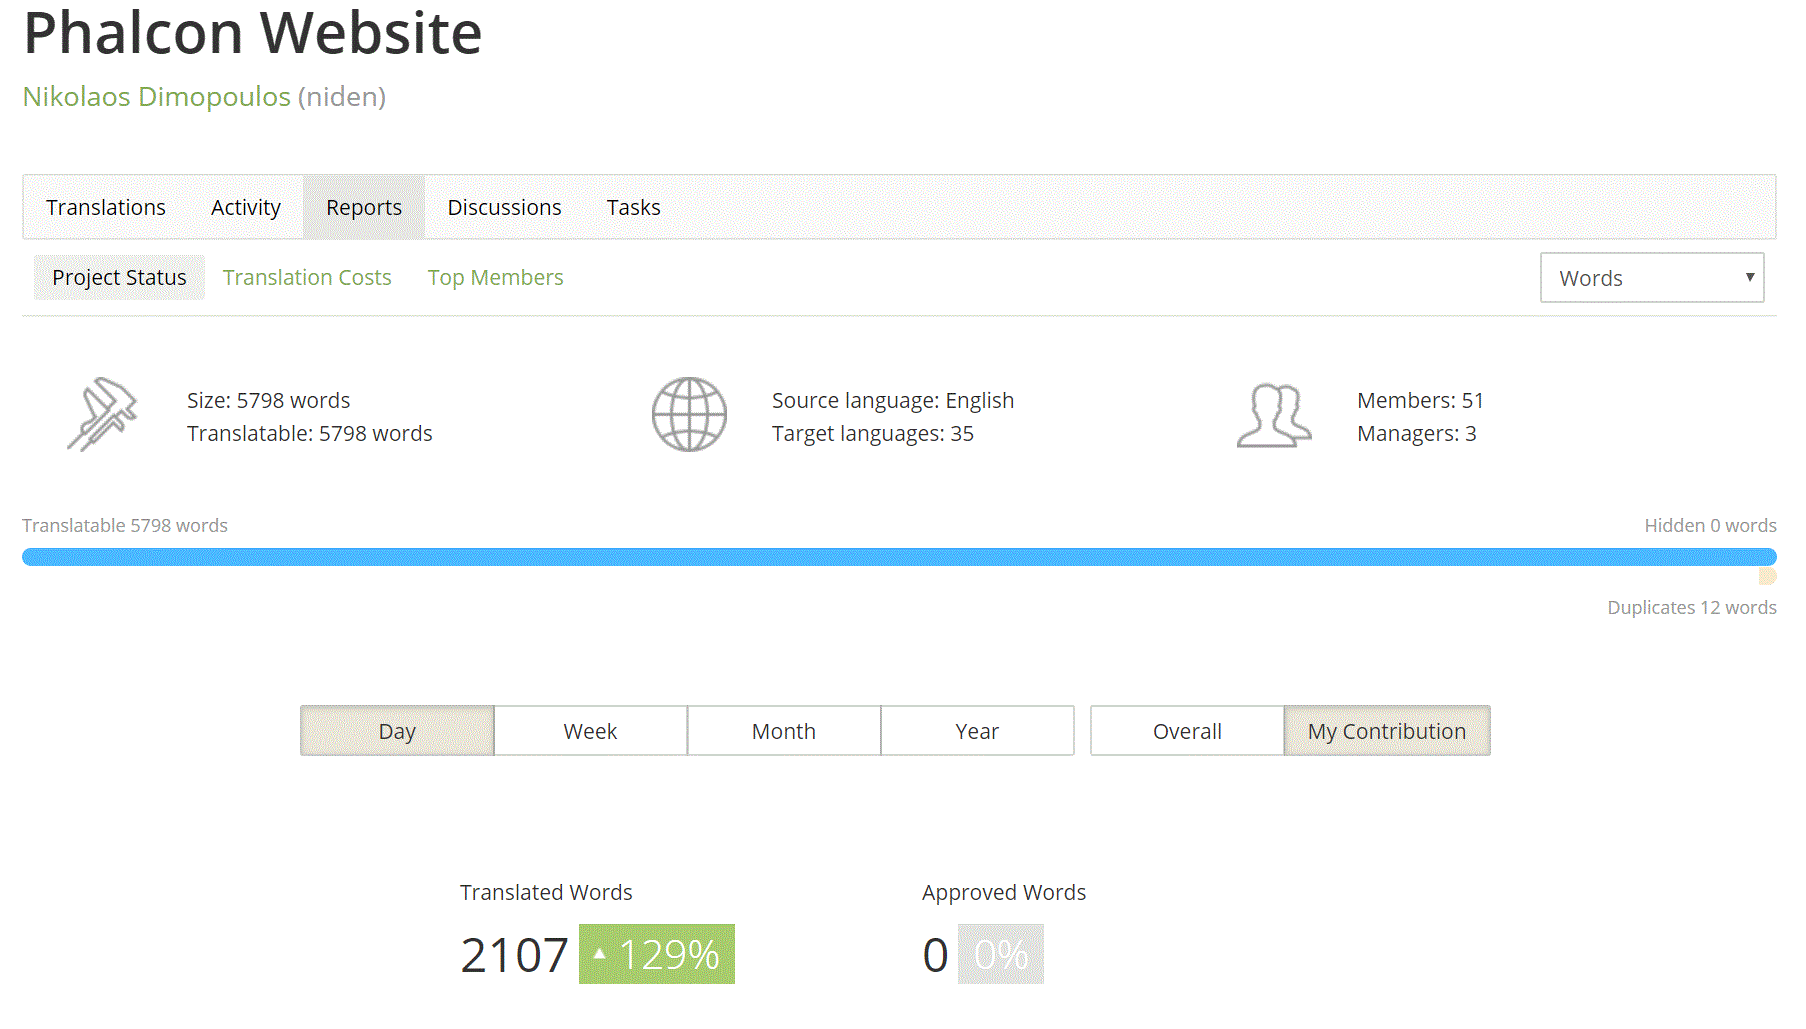View the Top Members report
This screenshot has width=1806, height=1029.
click(496, 277)
